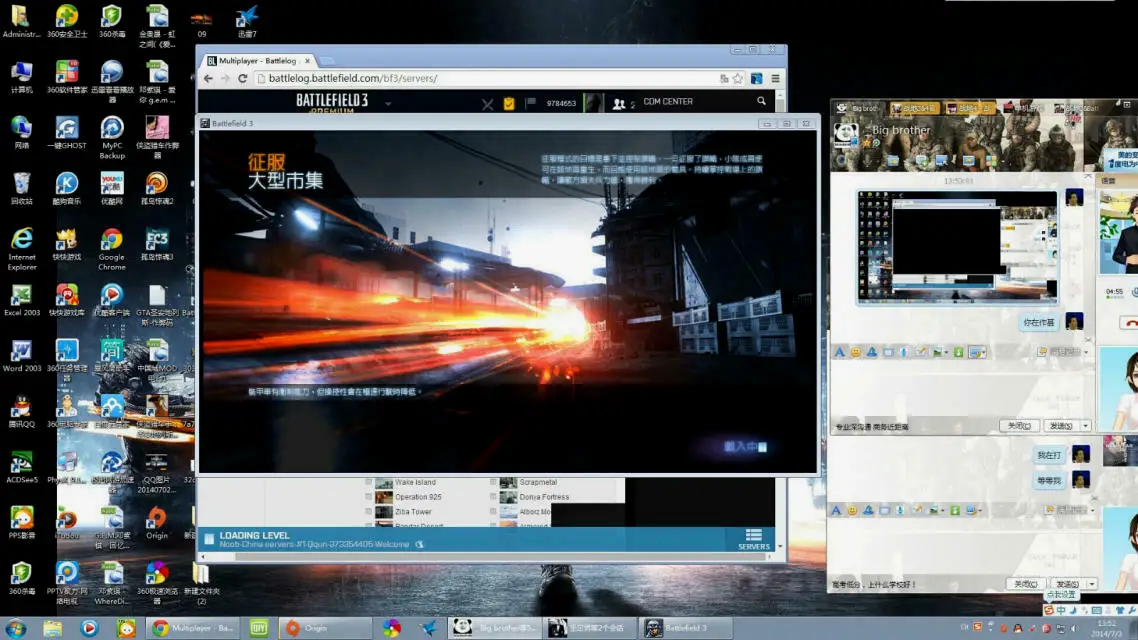The image size is (1138, 640).
Task: Click the translate icon in address bar
Action: 724,78
